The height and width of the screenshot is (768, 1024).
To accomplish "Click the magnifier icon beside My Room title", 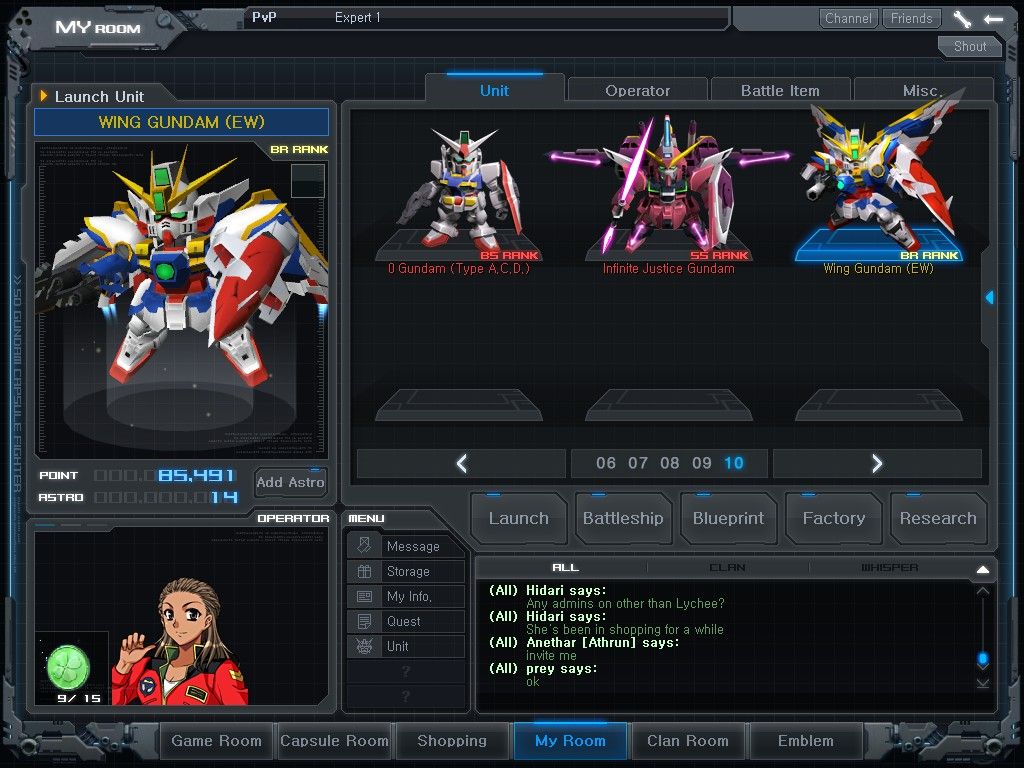I will (x=164, y=21).
